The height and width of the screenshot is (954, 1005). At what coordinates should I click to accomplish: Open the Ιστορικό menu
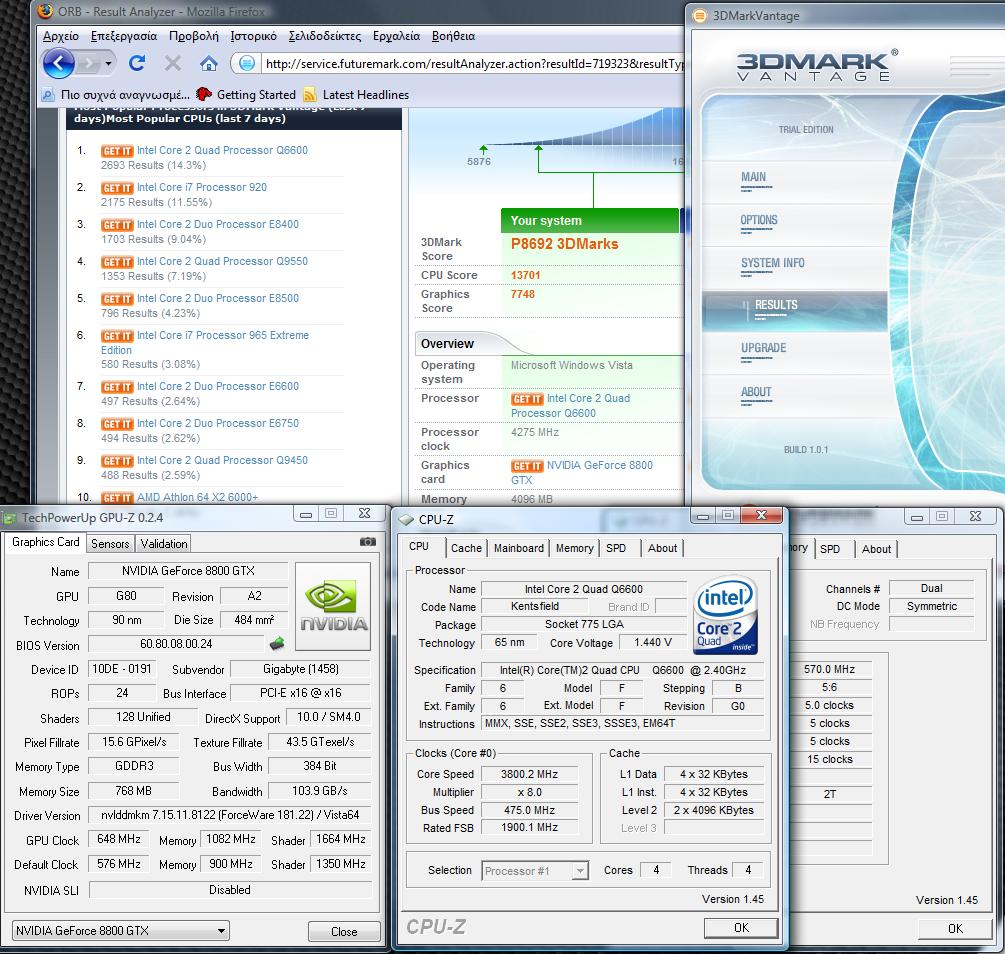tap(254, 36)
